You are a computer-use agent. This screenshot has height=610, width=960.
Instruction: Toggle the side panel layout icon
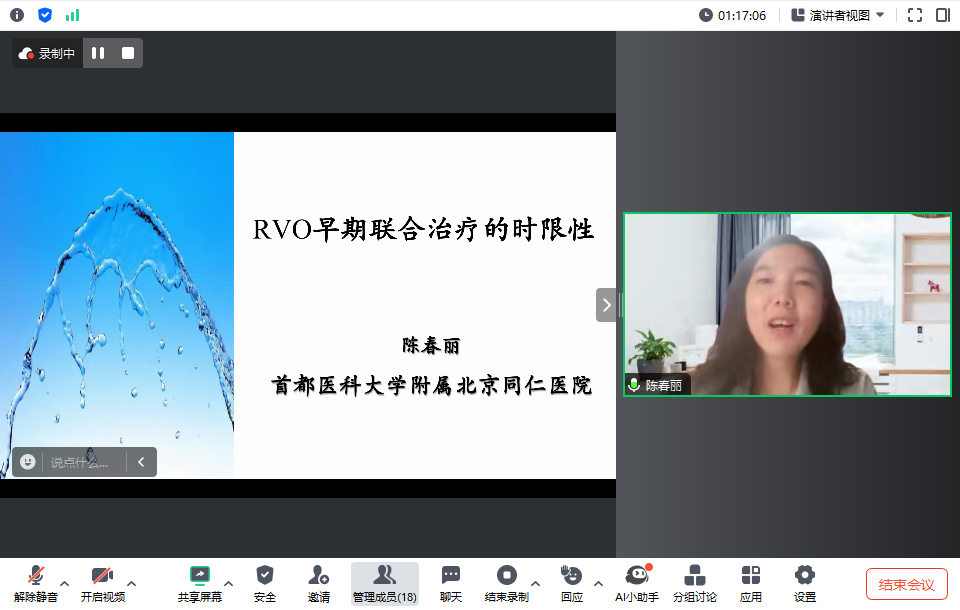(x=943, y=15)
